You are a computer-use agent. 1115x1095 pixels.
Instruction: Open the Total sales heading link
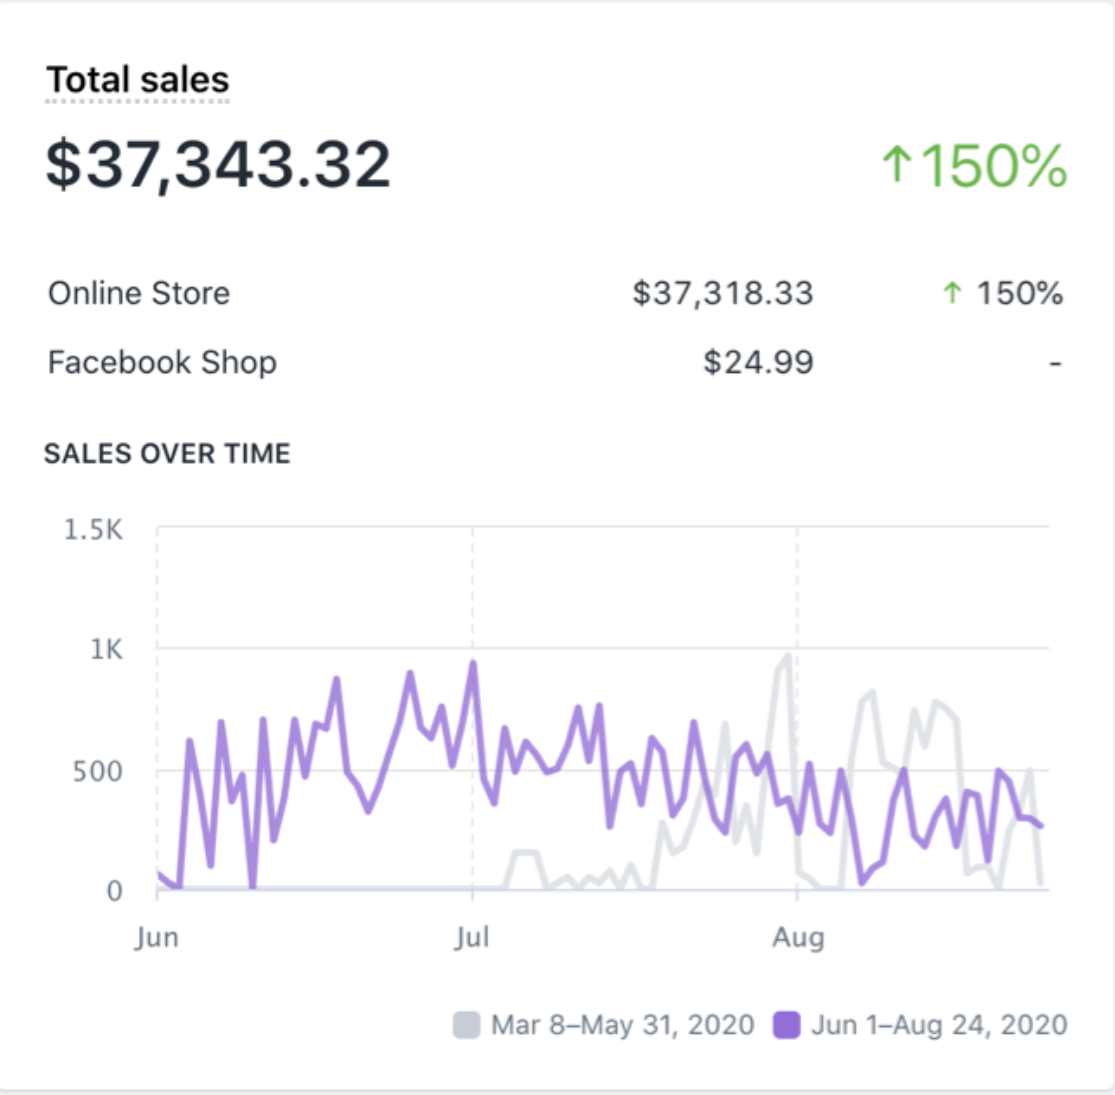[x=138, y=80]
